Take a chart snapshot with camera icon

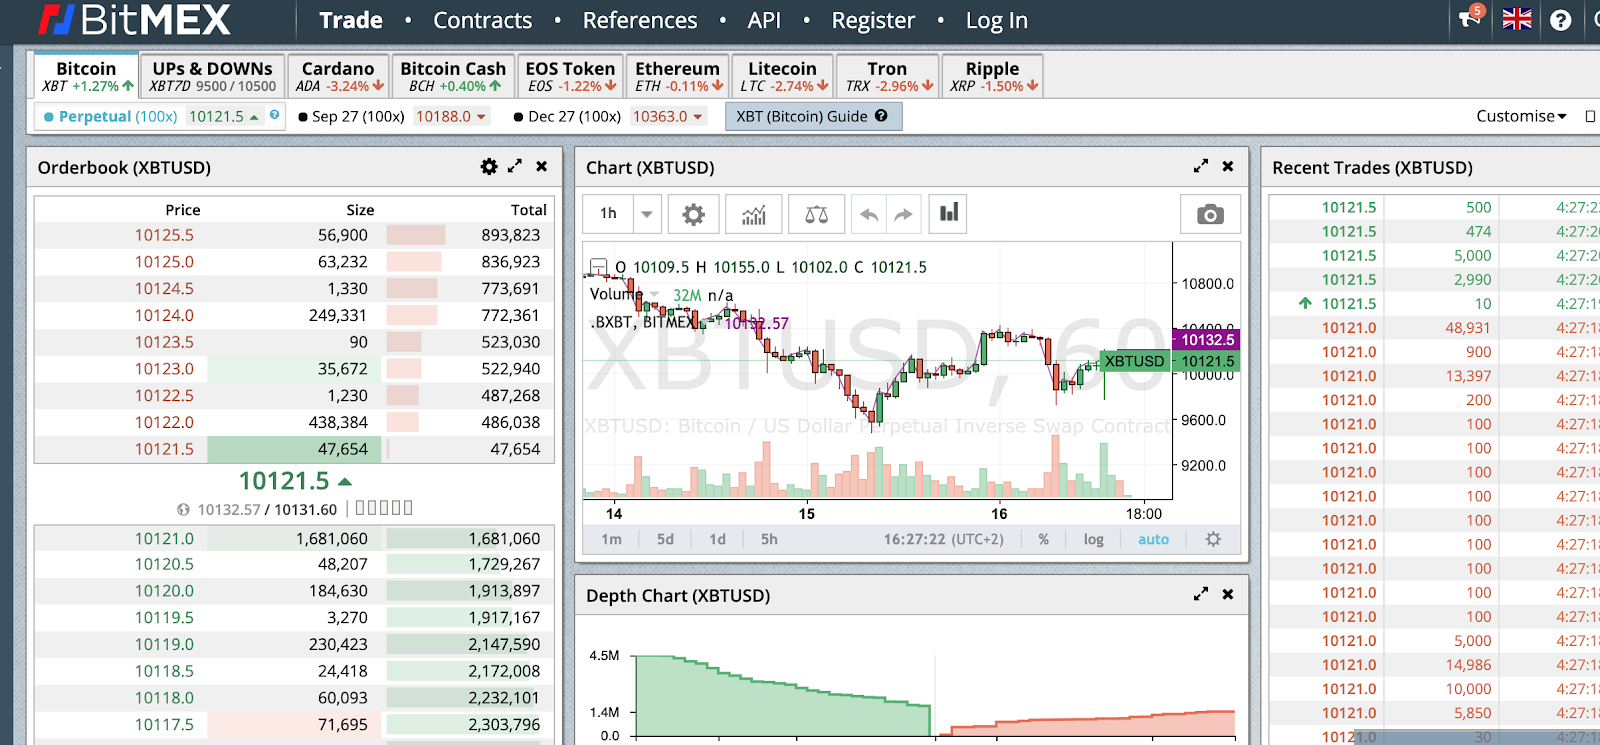pyautogui.click(x=1210, y=214)
